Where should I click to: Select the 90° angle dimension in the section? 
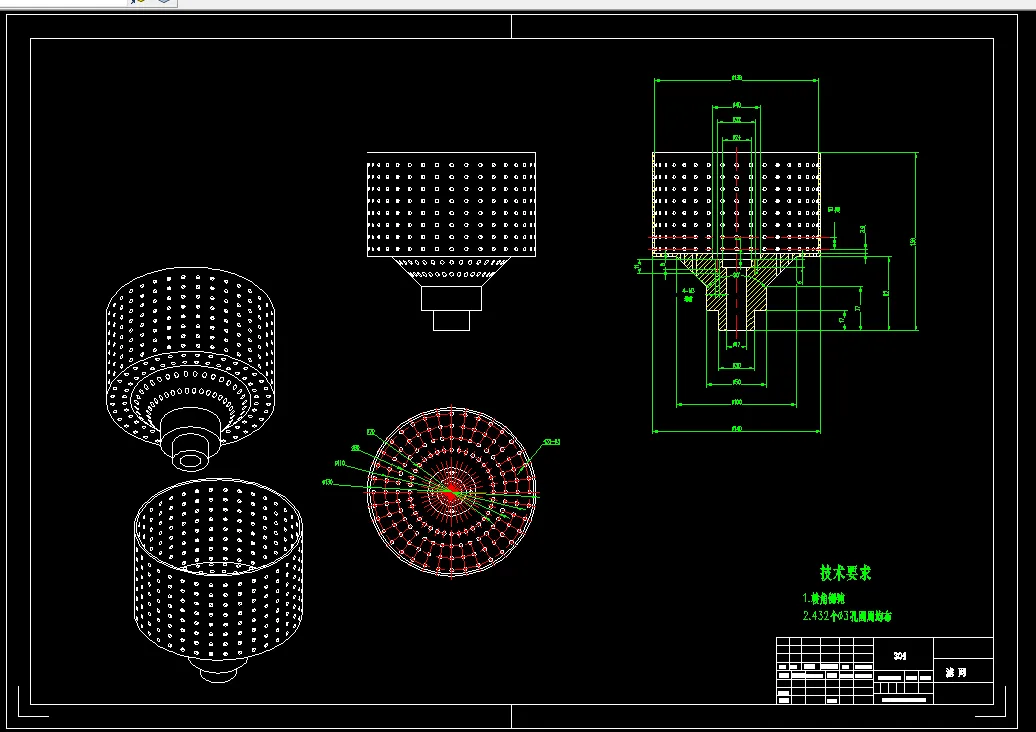(x=736, y=275)
